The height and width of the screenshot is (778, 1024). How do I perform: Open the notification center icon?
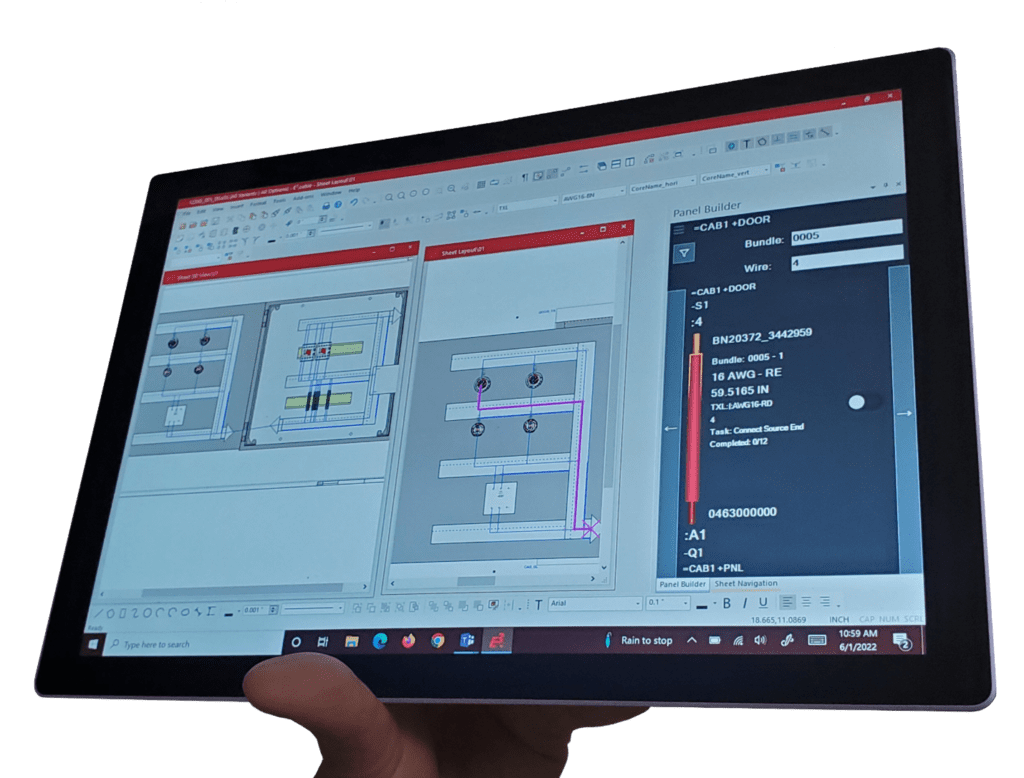[902, 642]
